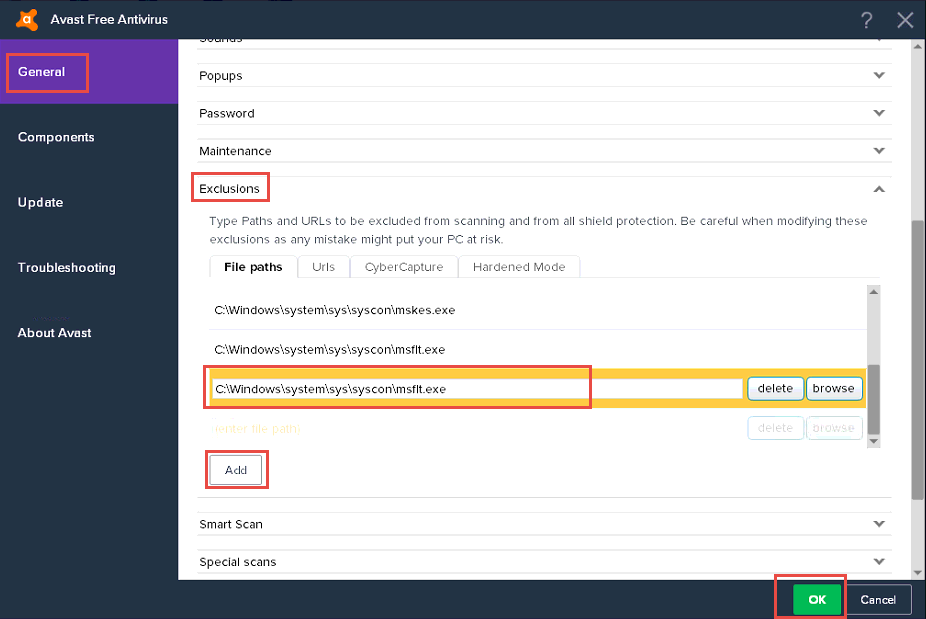
Task: Open the Components settings menu
Action: (56, 137)
